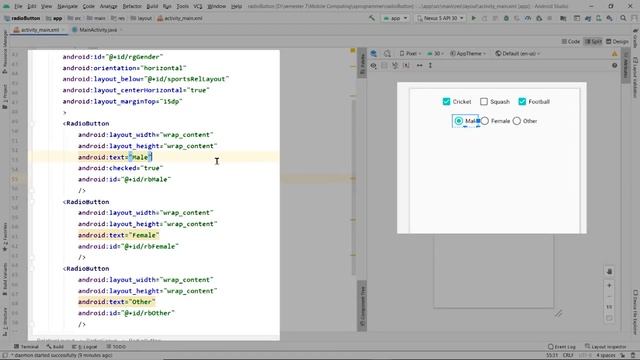Viewport: 640px width, 360px height.
Task: Open the Terminal tool window
Action: [x=26, y=347]
